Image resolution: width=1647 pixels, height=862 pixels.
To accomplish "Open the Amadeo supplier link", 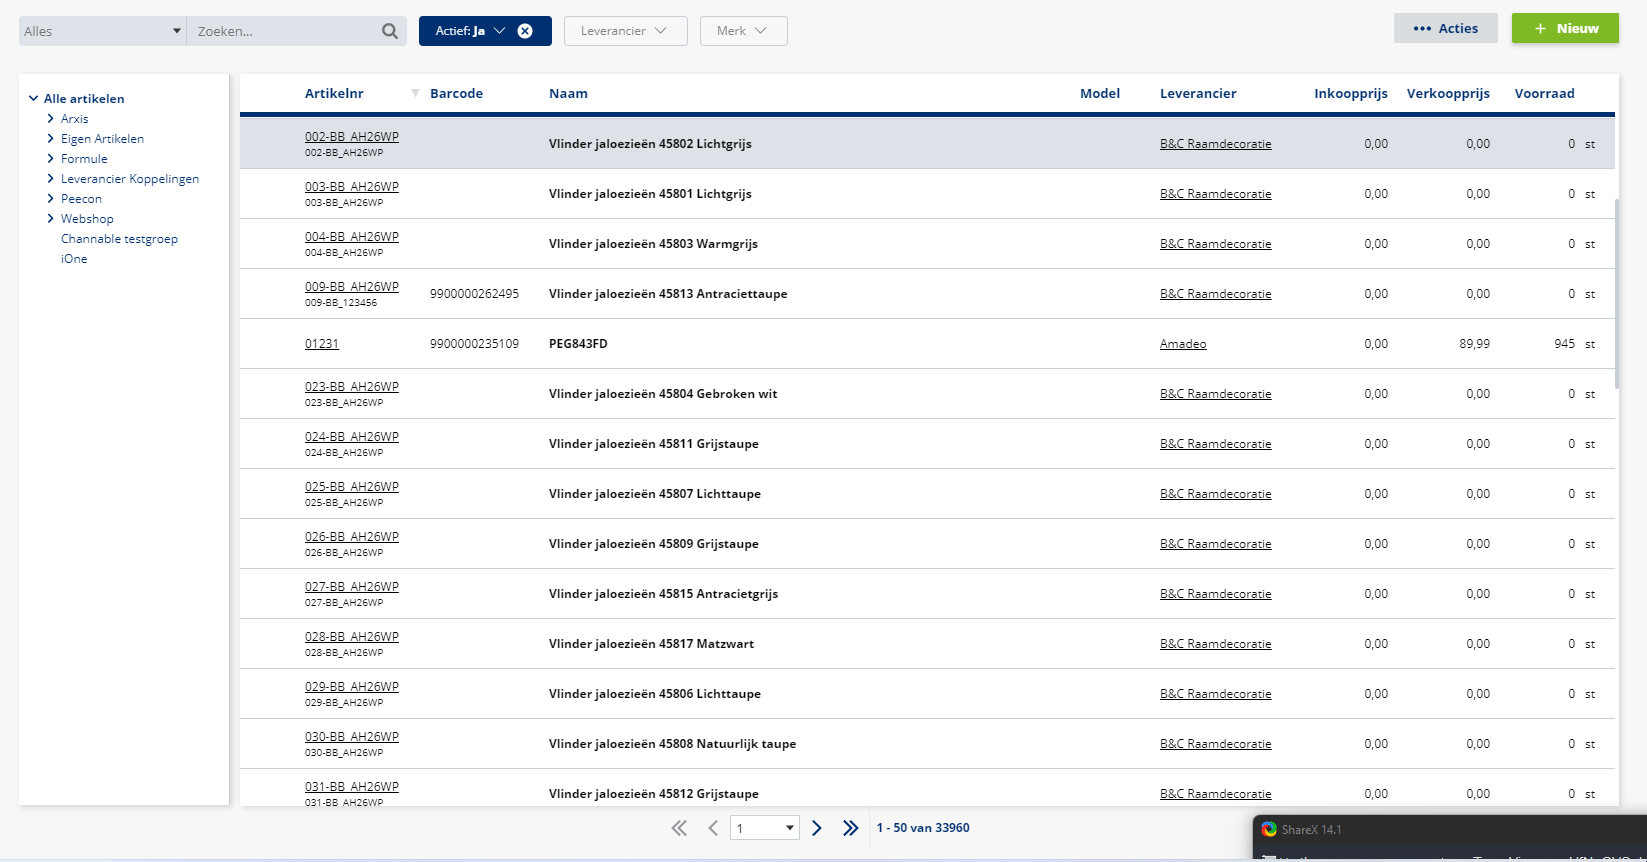I will pos(1183,344).
